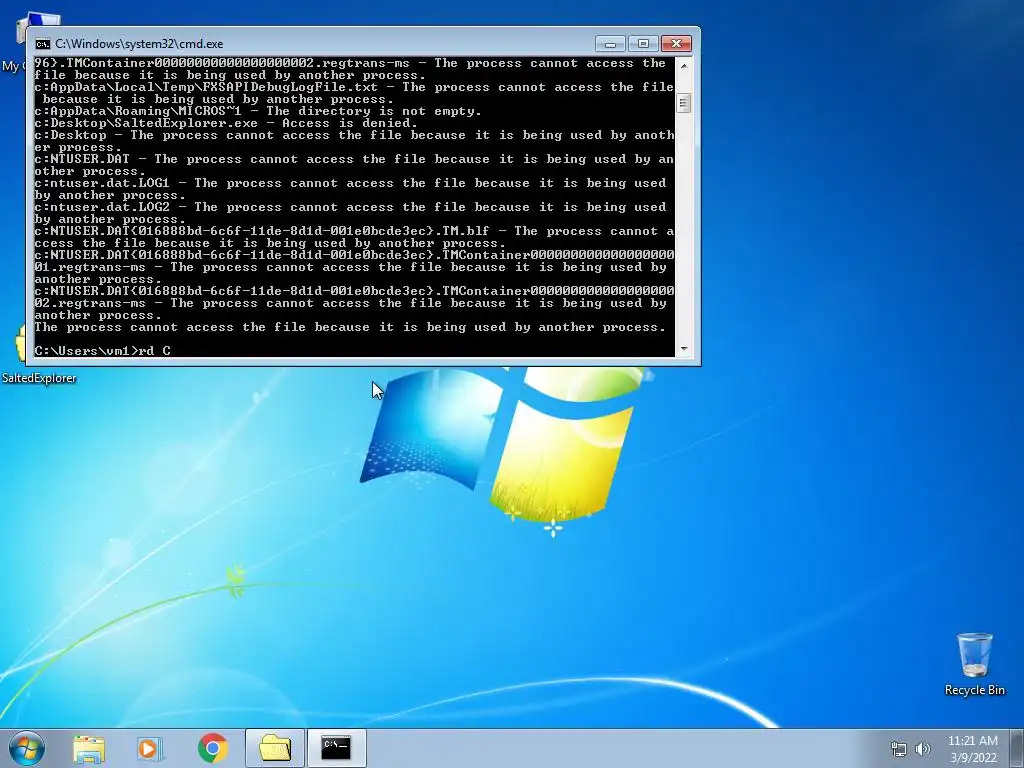Open the Recycle Bin desktop icon
Image resolution: width=1024 pixels, height=768 pixels.
pos(974,664)
